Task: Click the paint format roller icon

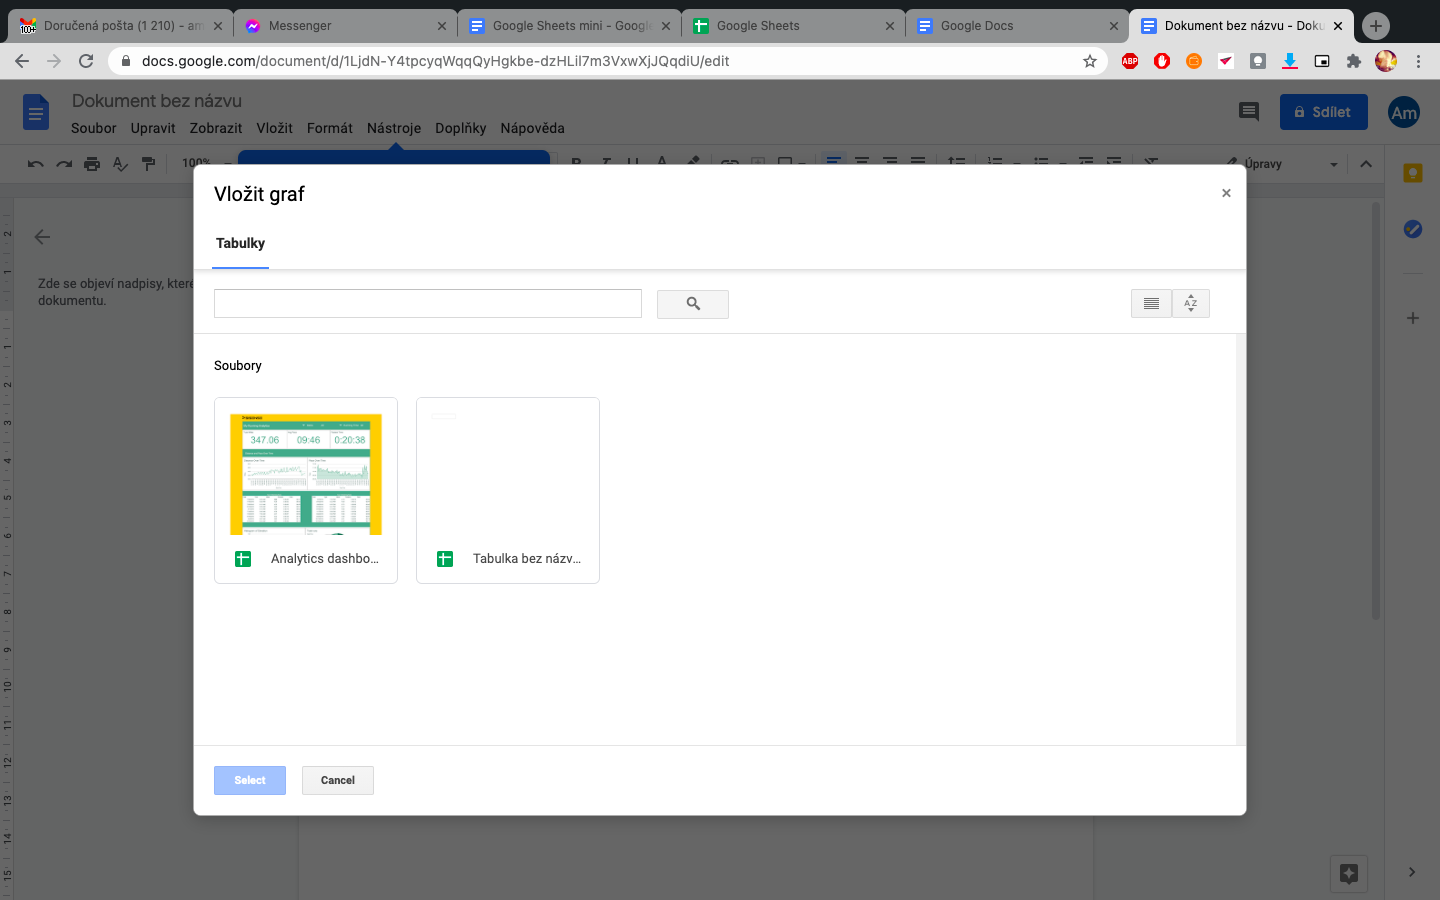Action: tap(148, 164)
